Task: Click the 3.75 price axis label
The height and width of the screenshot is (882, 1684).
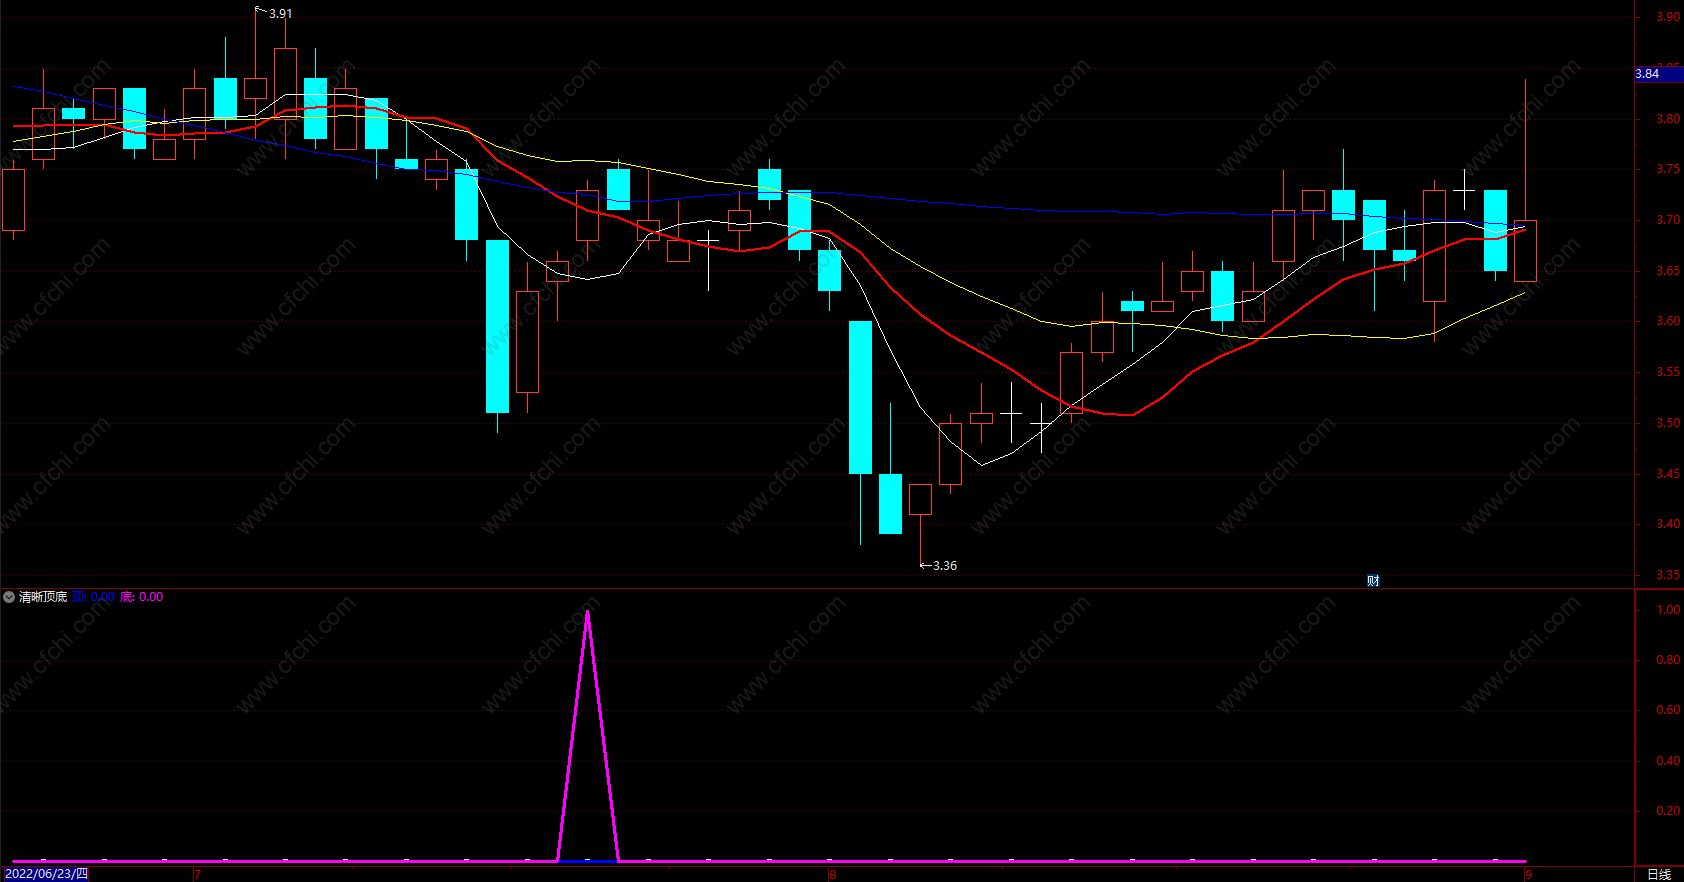Action: coord(1668,169)
